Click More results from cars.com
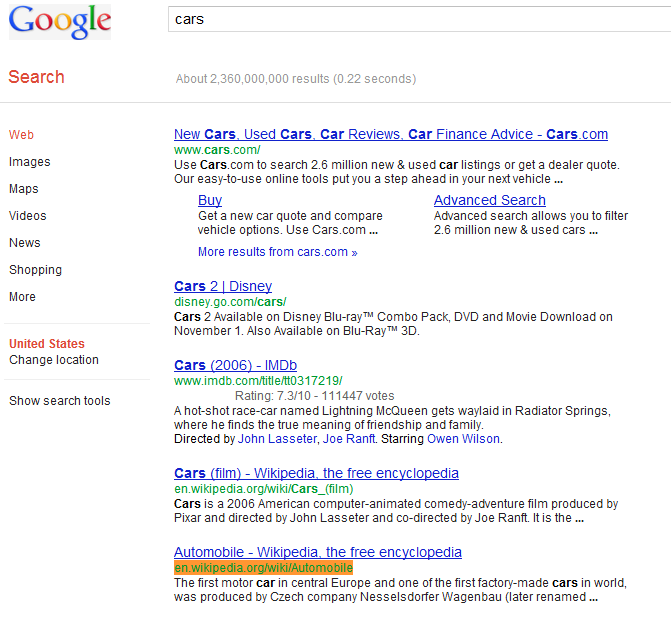The height and width of the screenshot is (621, 671). click(277, 252)
